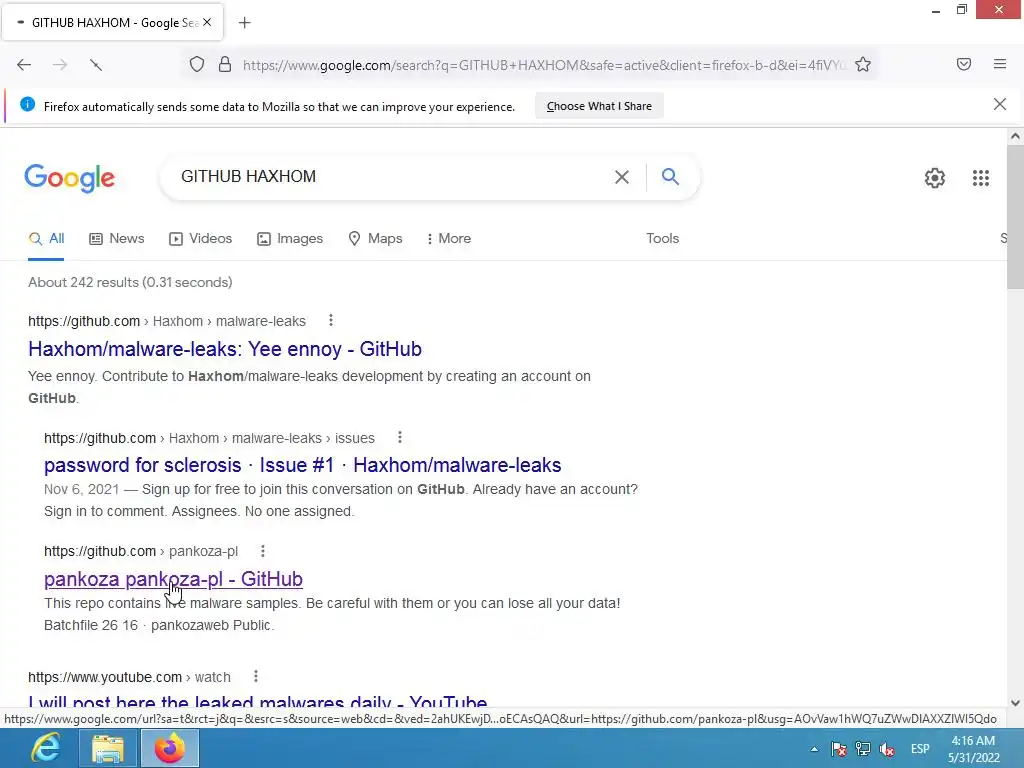Screen dimensions: 1024x768
Task: Open the leaked malwares YouTube result
Action: pyautogui.click(x=257, y=701)
